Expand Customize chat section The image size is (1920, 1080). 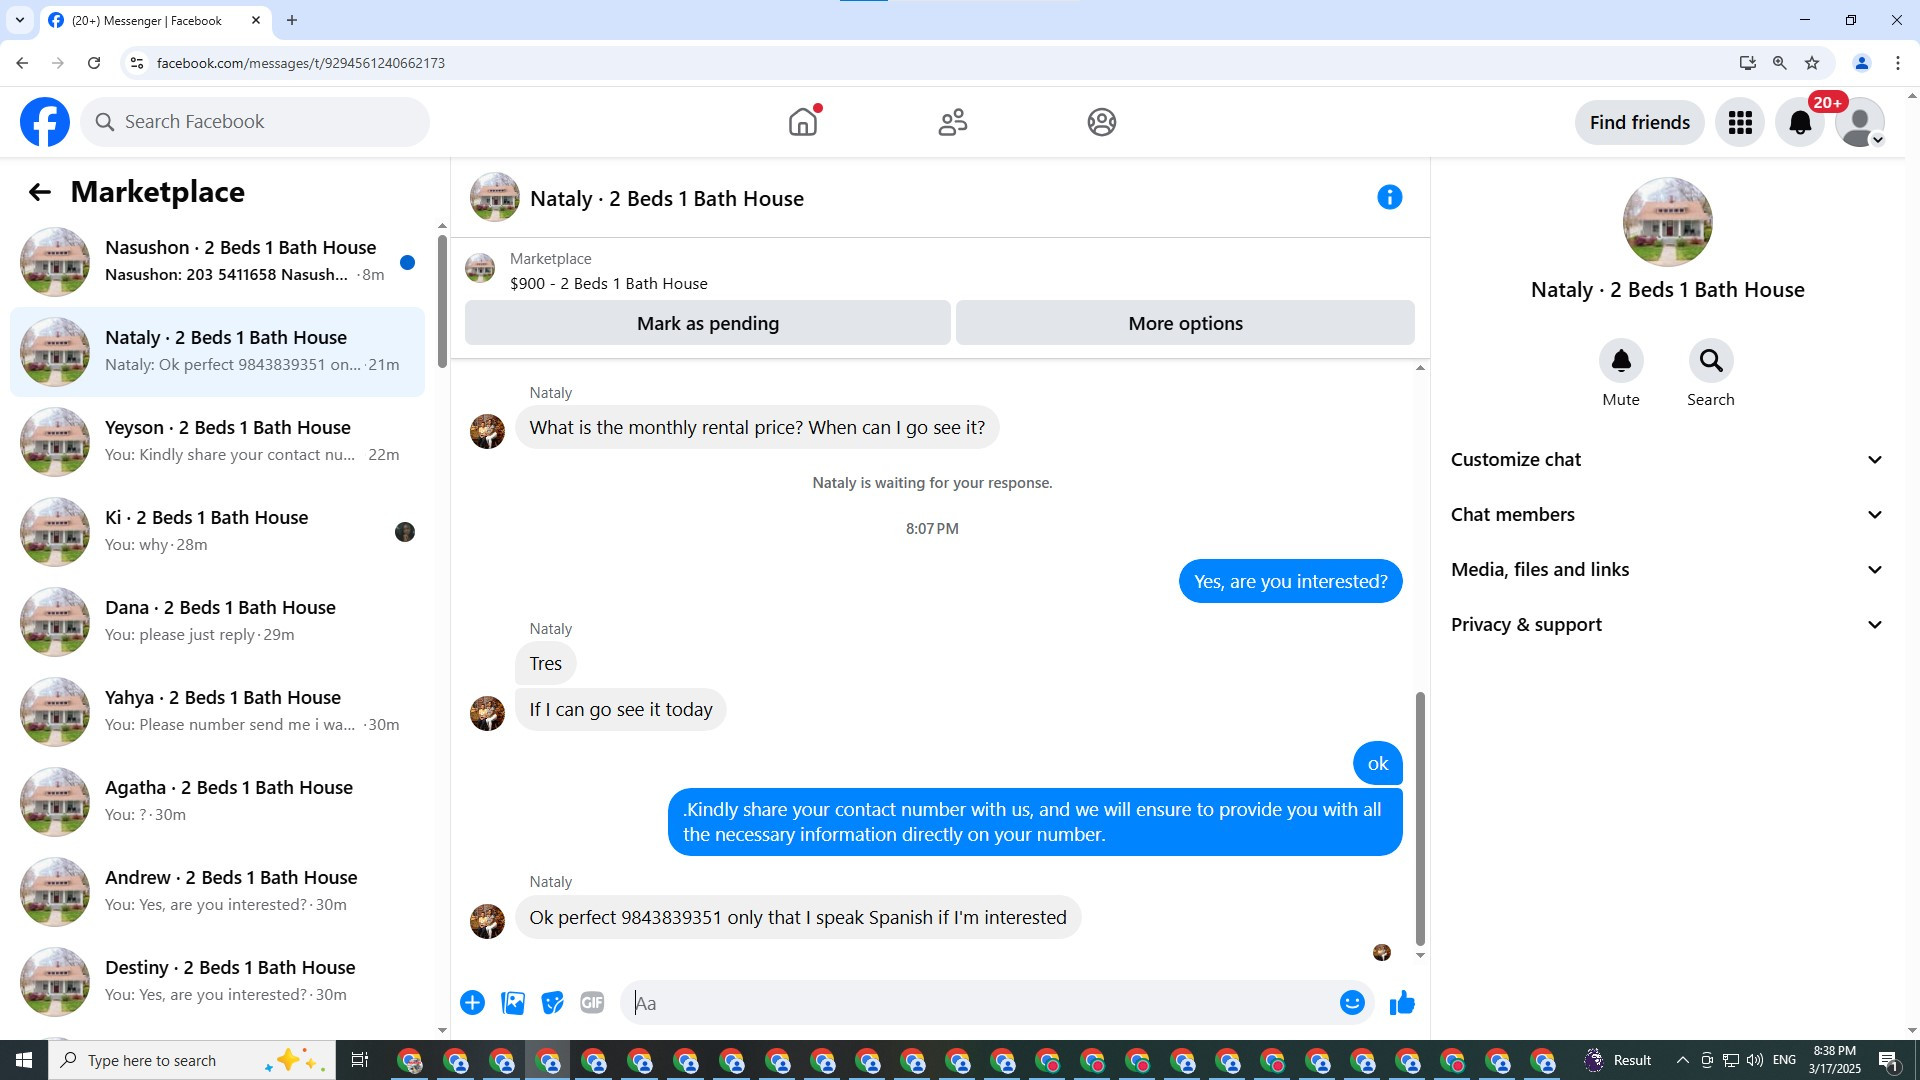click(x=1668, y=460)
